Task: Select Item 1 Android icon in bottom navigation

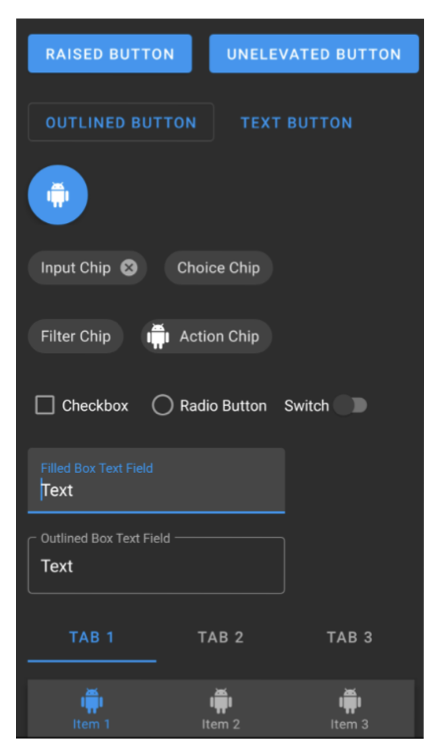Action: (x=92, y=701)
